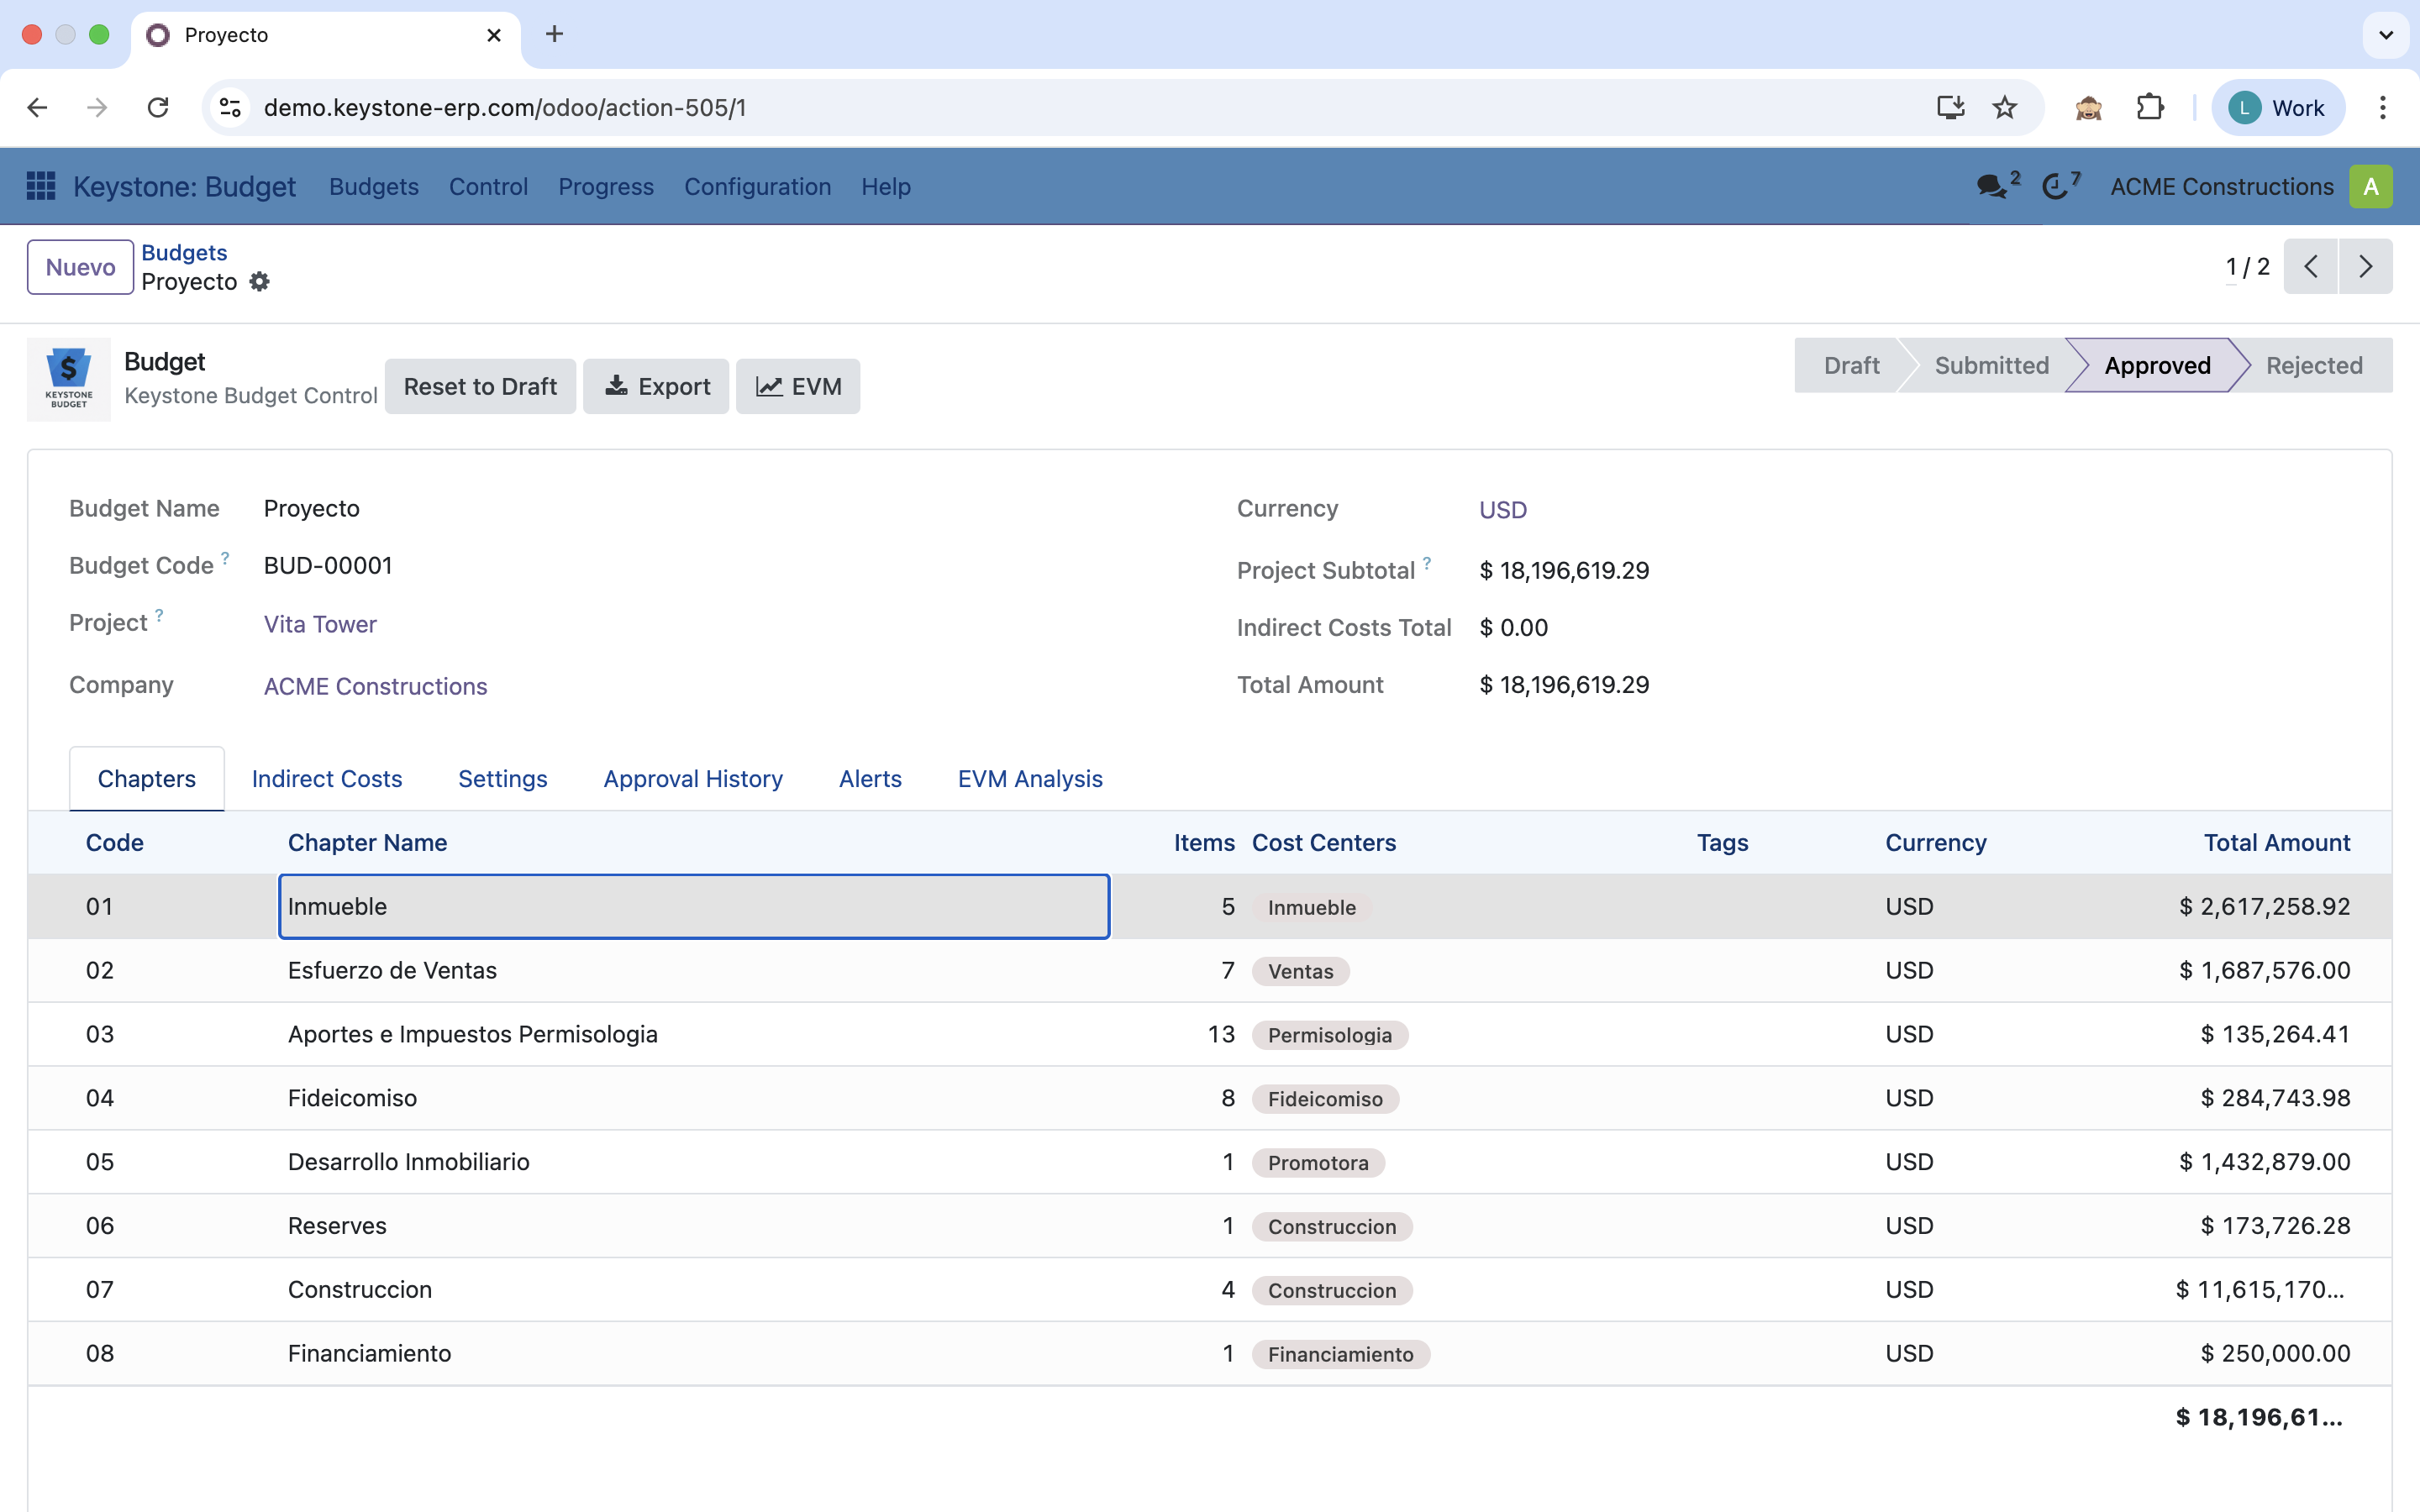Click the Reset to Draft button
Screen dimensions: 2420x1512
(x=480, y=386)
